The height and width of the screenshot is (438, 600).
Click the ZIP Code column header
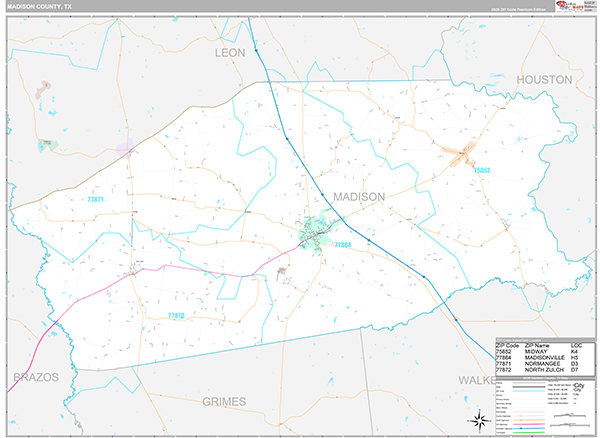point(507,345)
